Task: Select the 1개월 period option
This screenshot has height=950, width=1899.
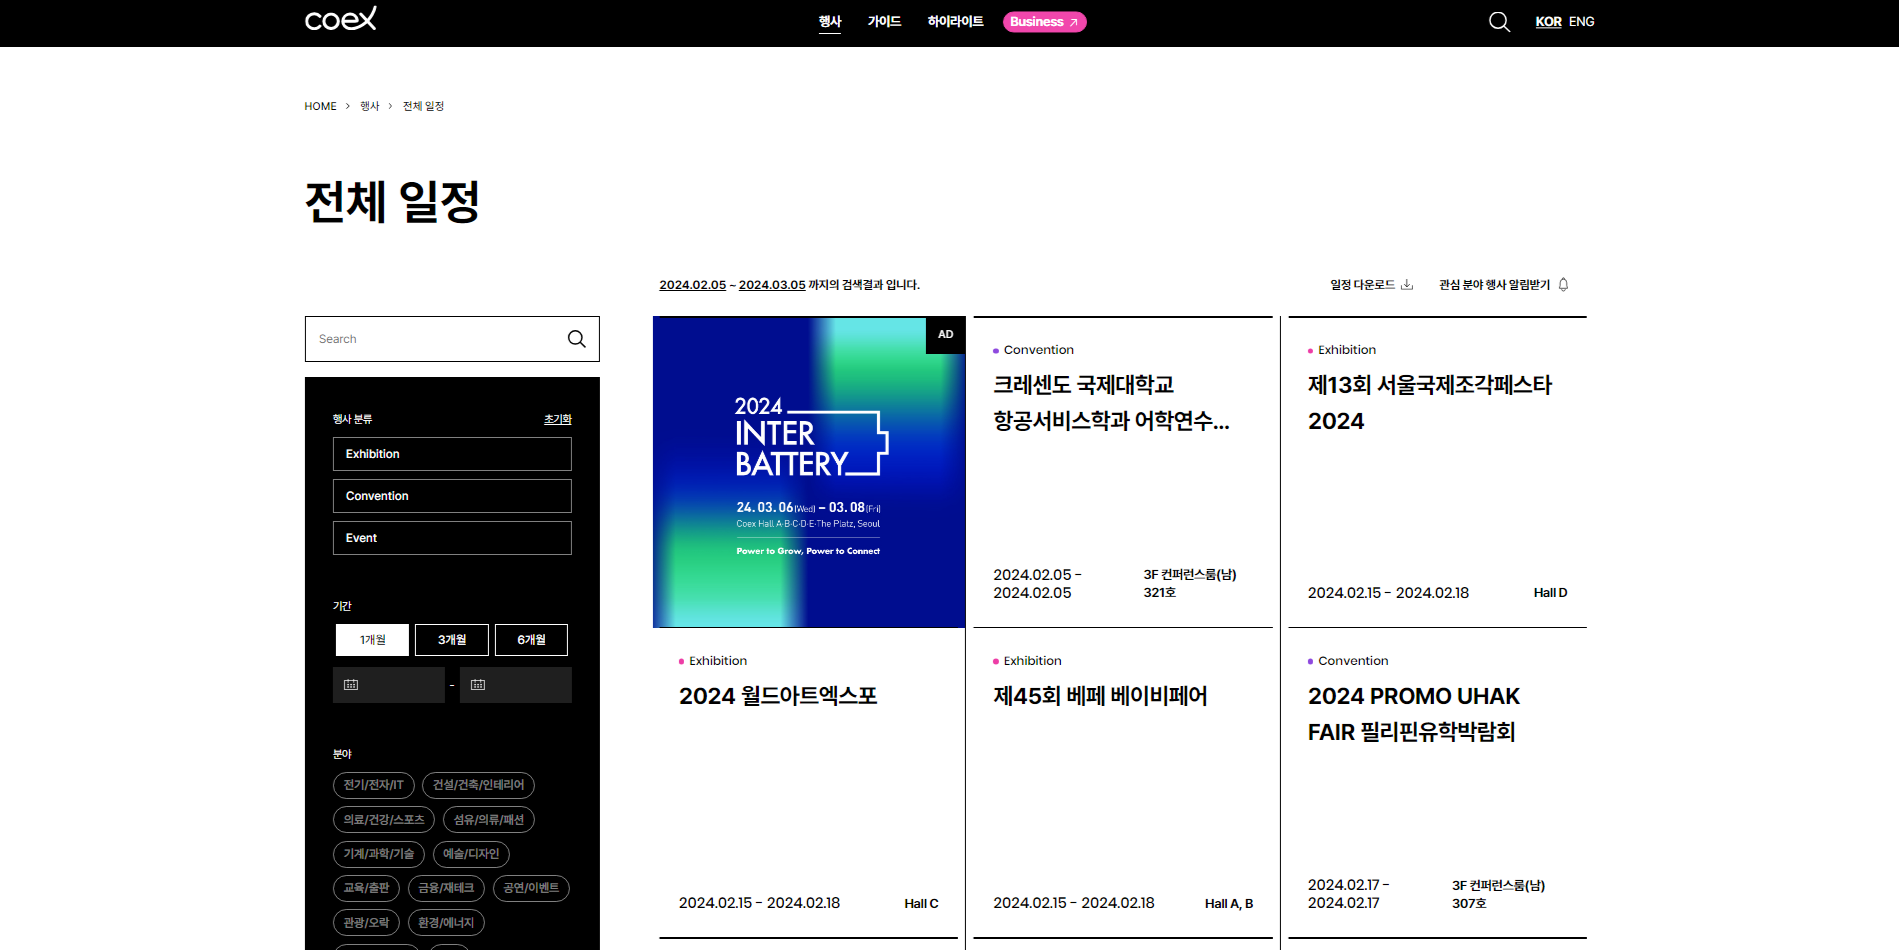Action: point(372,640)
